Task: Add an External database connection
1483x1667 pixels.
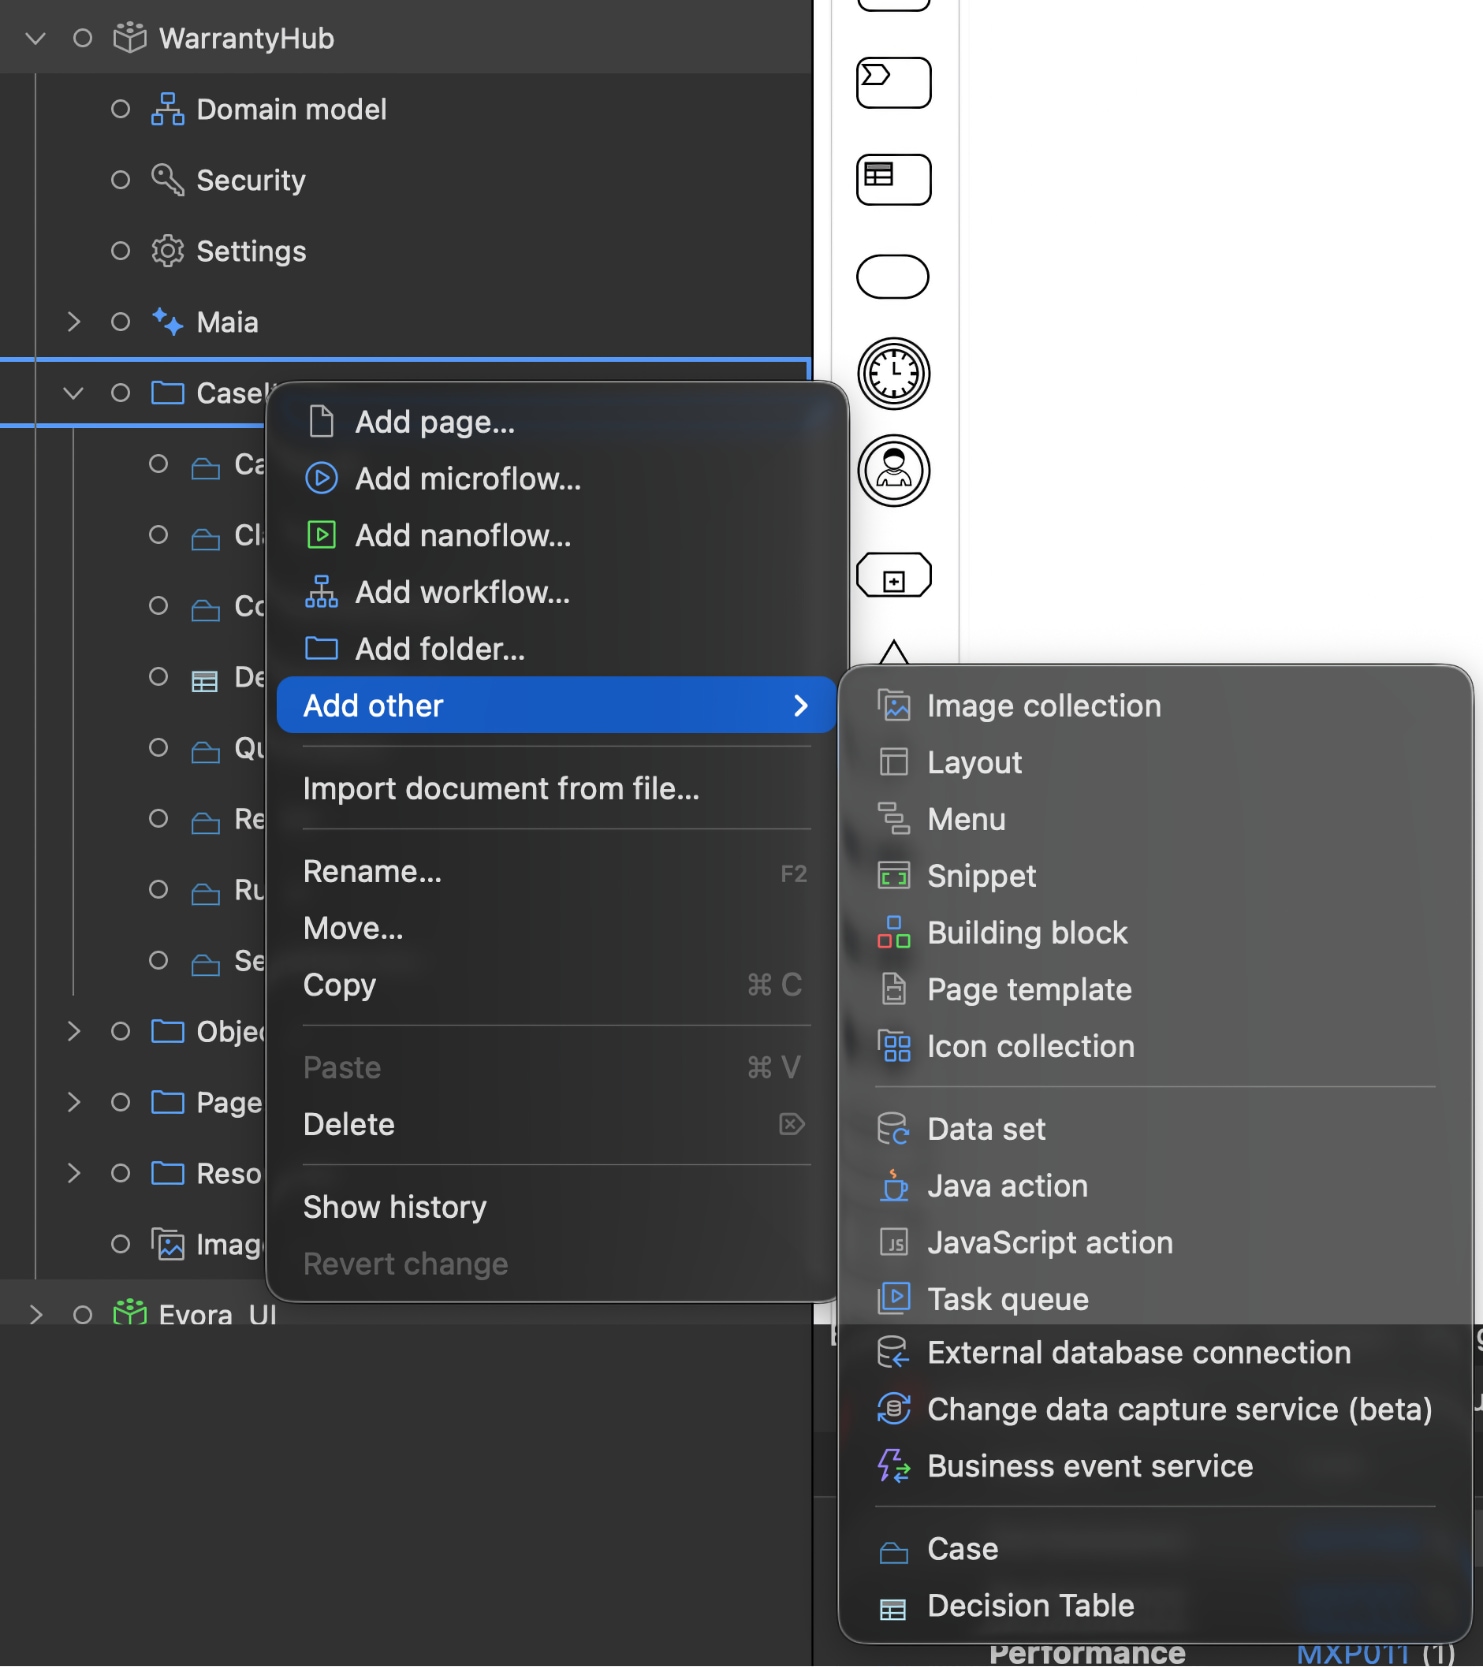Action: [x=1155, y=1353]
